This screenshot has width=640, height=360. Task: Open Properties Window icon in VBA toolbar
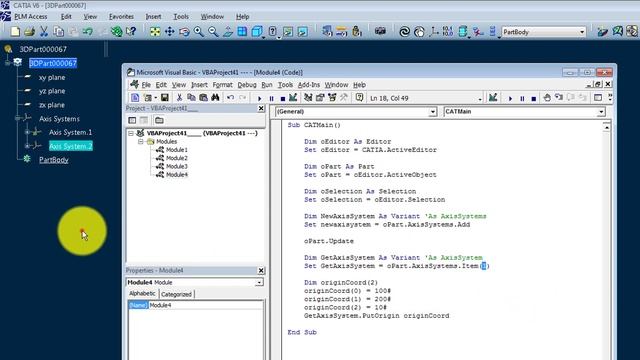(x=320, y=98)
